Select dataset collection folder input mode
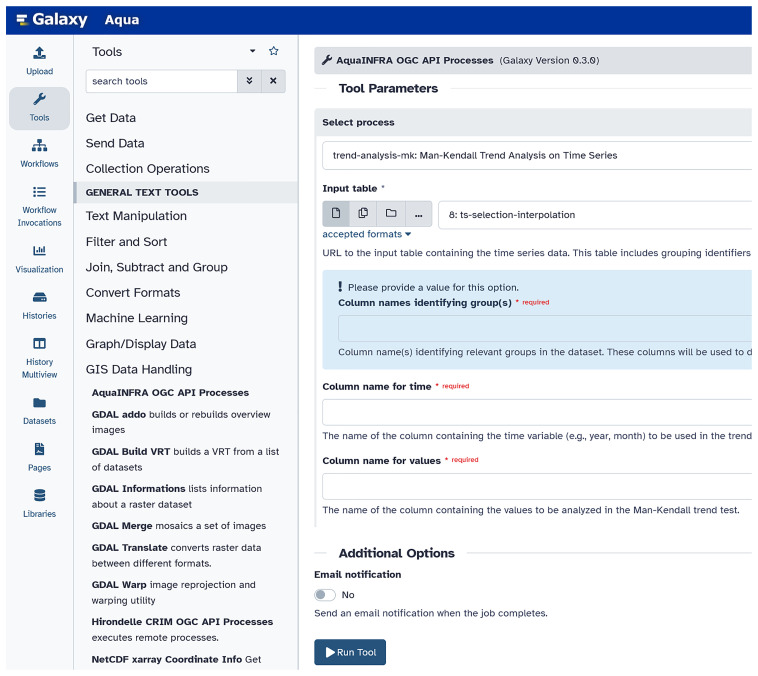The image size is (758, 676). point(391,213)
